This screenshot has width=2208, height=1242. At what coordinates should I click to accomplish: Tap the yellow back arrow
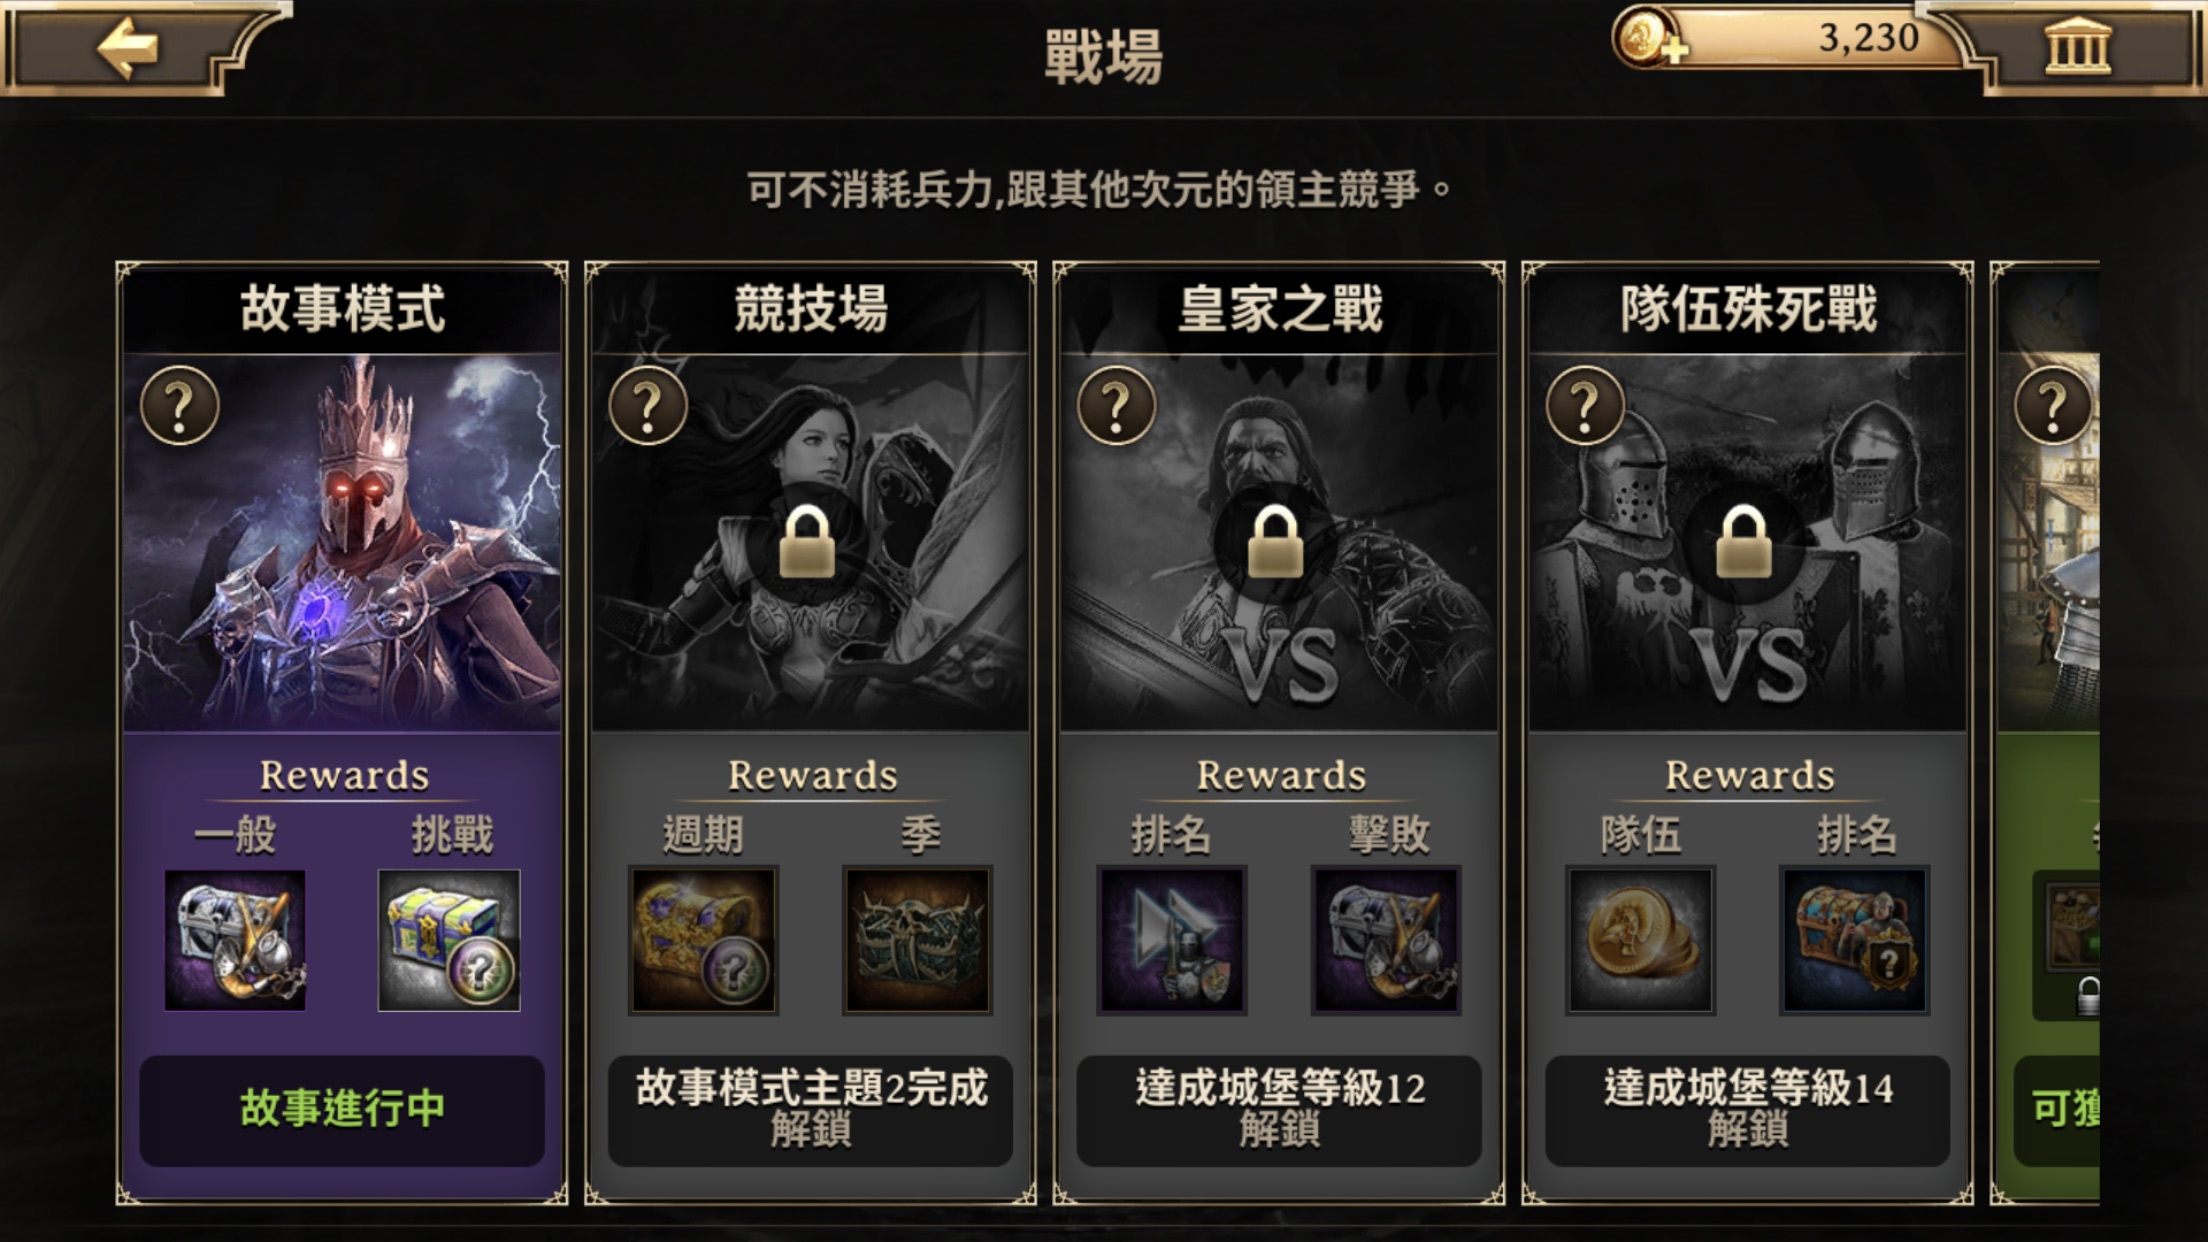pos(128,48)
